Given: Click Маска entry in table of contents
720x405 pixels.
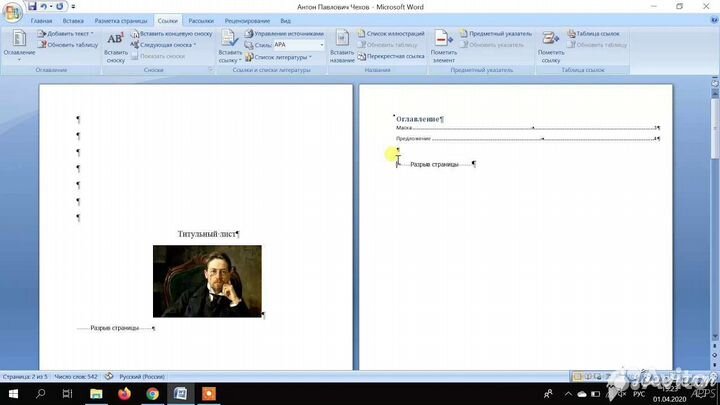Looking at the screenshot, I should [404, 128].
